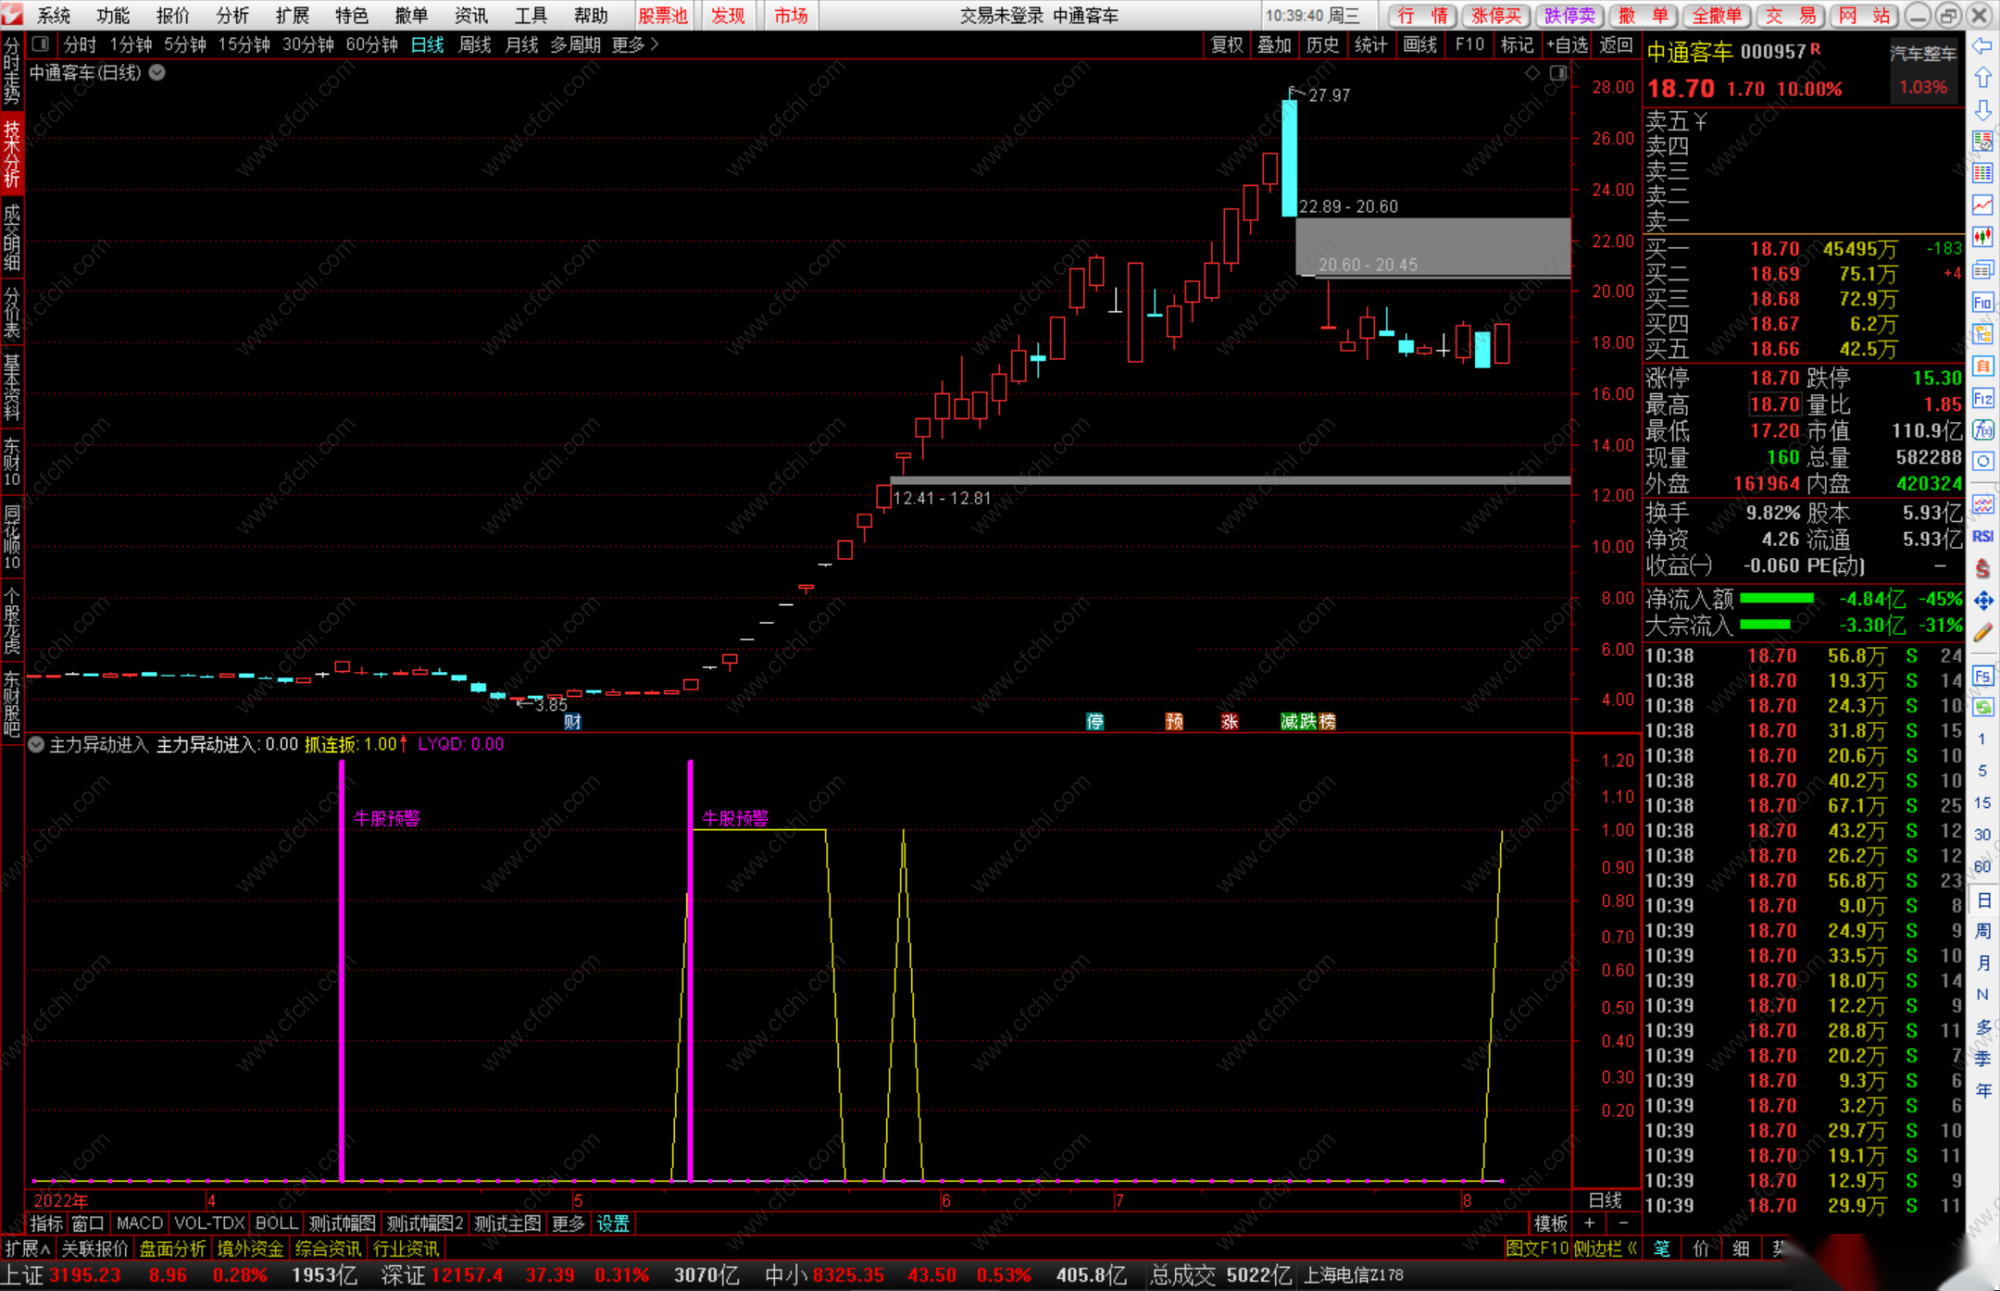This screenshot has height=1291, width=2000.
Task: Expand the 扩展 bottom panel
Action: pyautogui.click(x=27, y=1248)
